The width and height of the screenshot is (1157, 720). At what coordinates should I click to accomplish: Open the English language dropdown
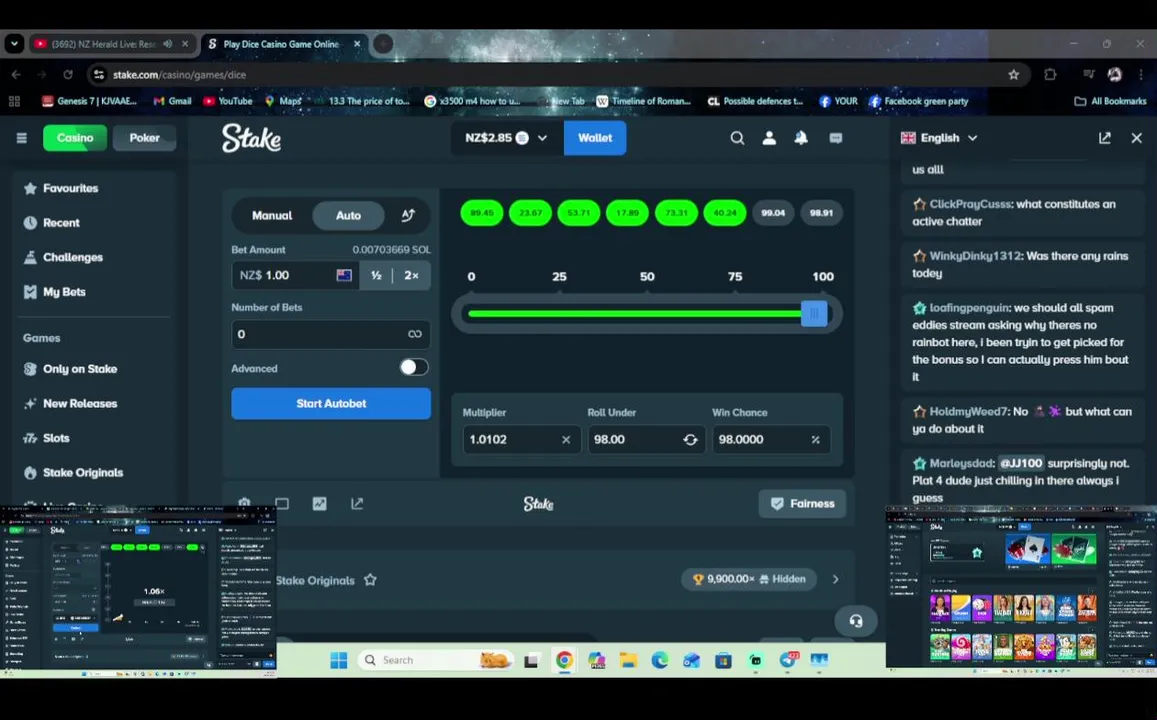coord(939,138)
